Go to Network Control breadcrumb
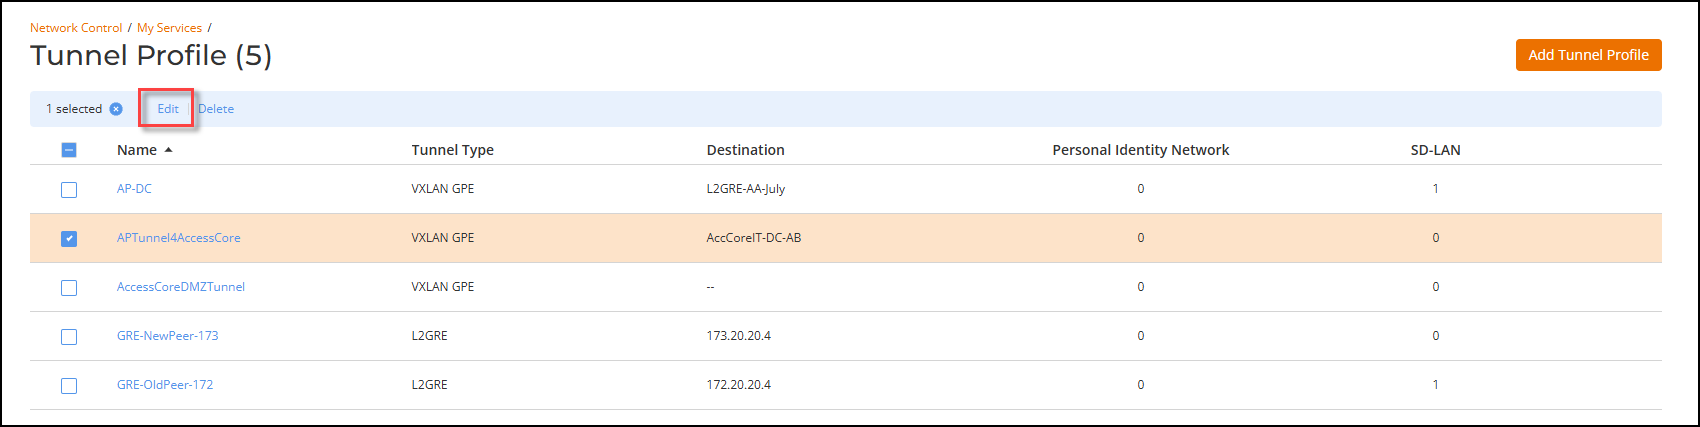1700x427 pixels. click(76, 28)
